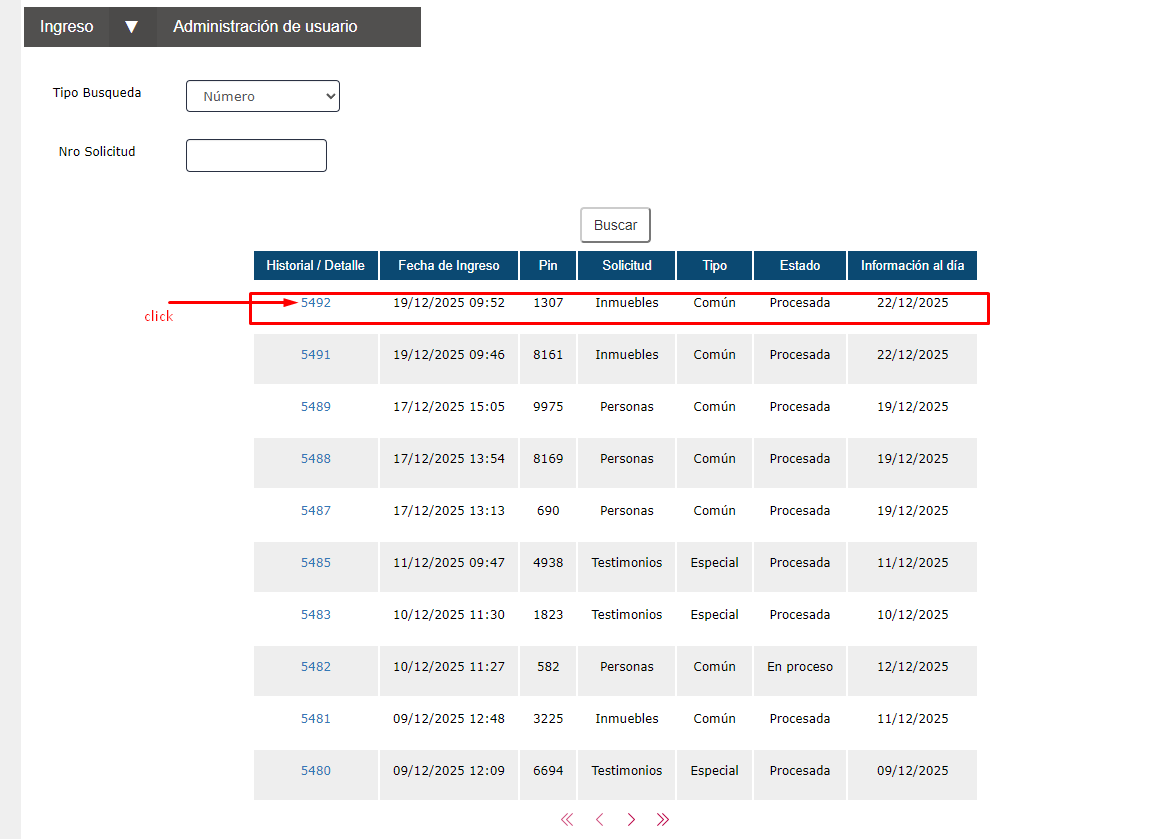Open request 5489 detail link
The width and height of the screenshot is (1165, 839).
[316, 407]
